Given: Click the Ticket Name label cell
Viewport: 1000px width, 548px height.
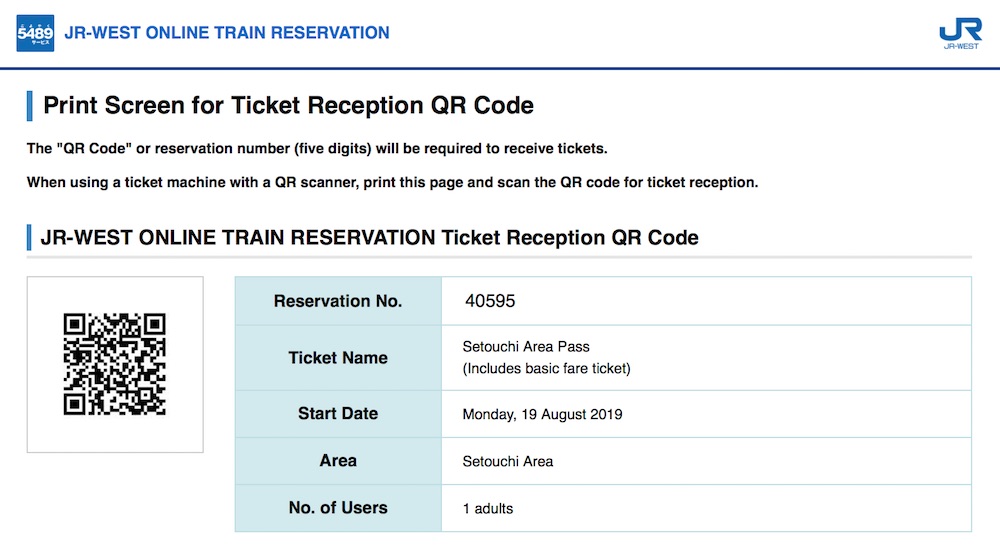Looking at the screenshot, I should tap(338, 357).
